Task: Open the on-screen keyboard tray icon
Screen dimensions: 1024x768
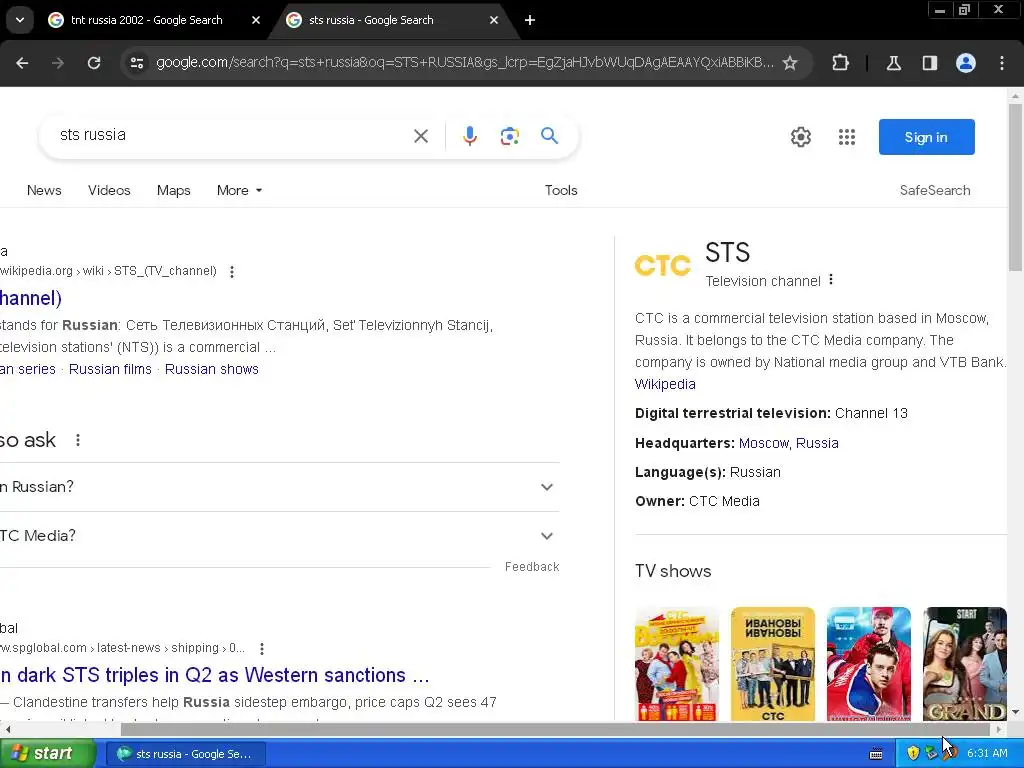Action: pos(876,754)
